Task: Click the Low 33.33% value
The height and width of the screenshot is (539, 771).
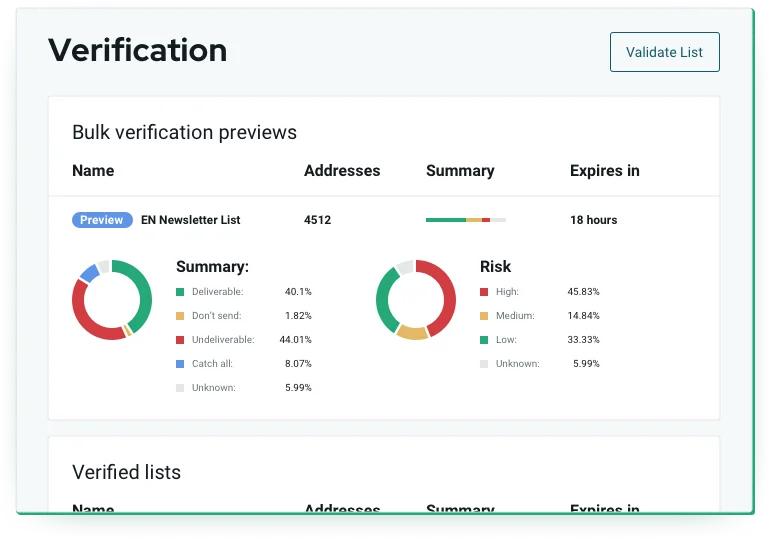Action: point(583,340)
